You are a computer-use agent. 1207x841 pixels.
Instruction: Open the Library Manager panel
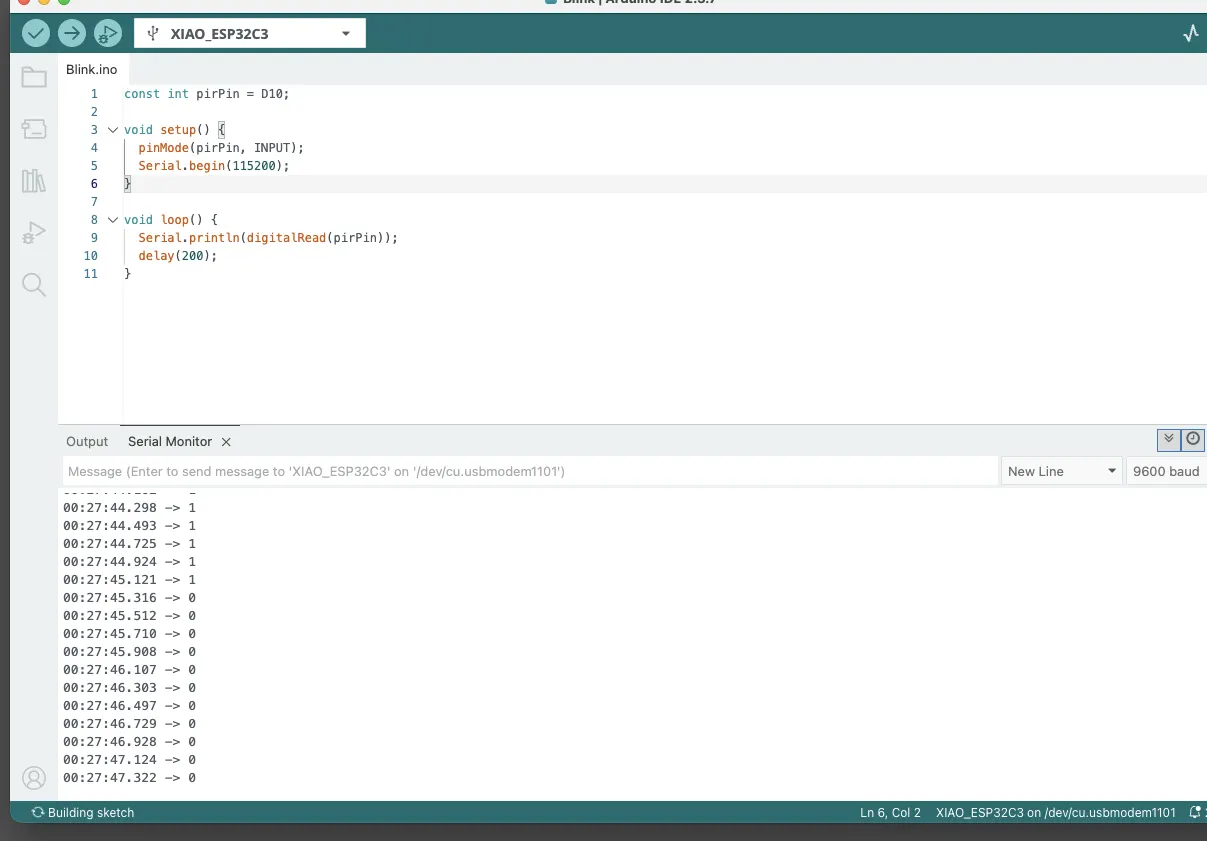[34, 180]
